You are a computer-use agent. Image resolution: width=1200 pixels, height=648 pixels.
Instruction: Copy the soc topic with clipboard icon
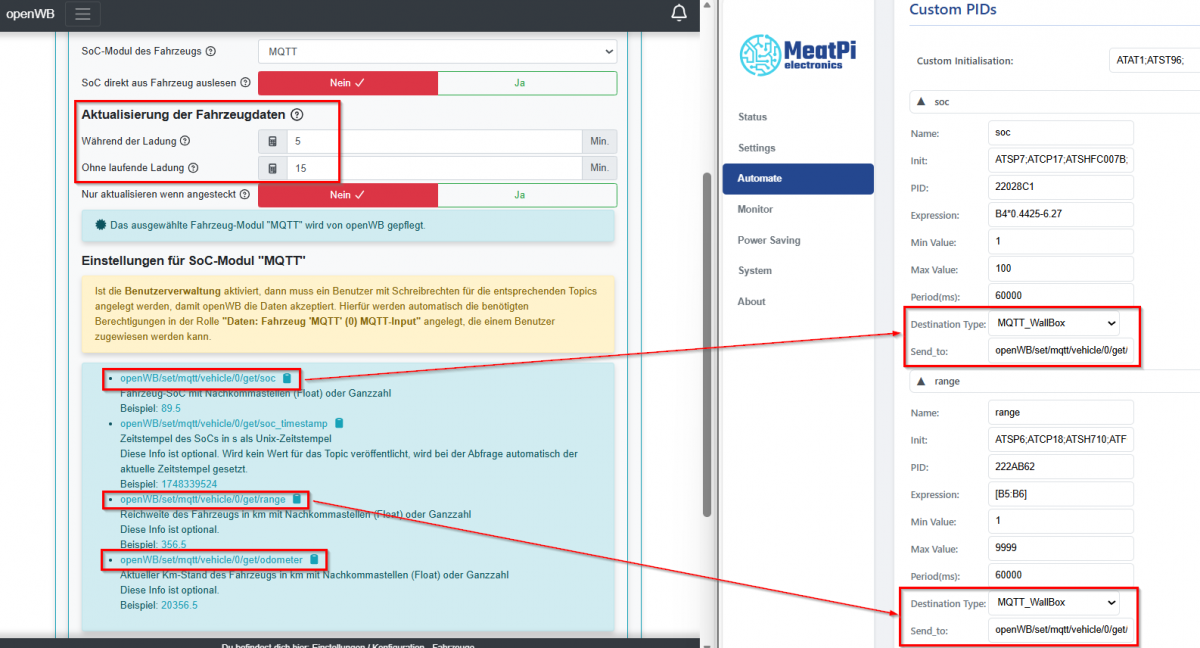coord(287,379)
